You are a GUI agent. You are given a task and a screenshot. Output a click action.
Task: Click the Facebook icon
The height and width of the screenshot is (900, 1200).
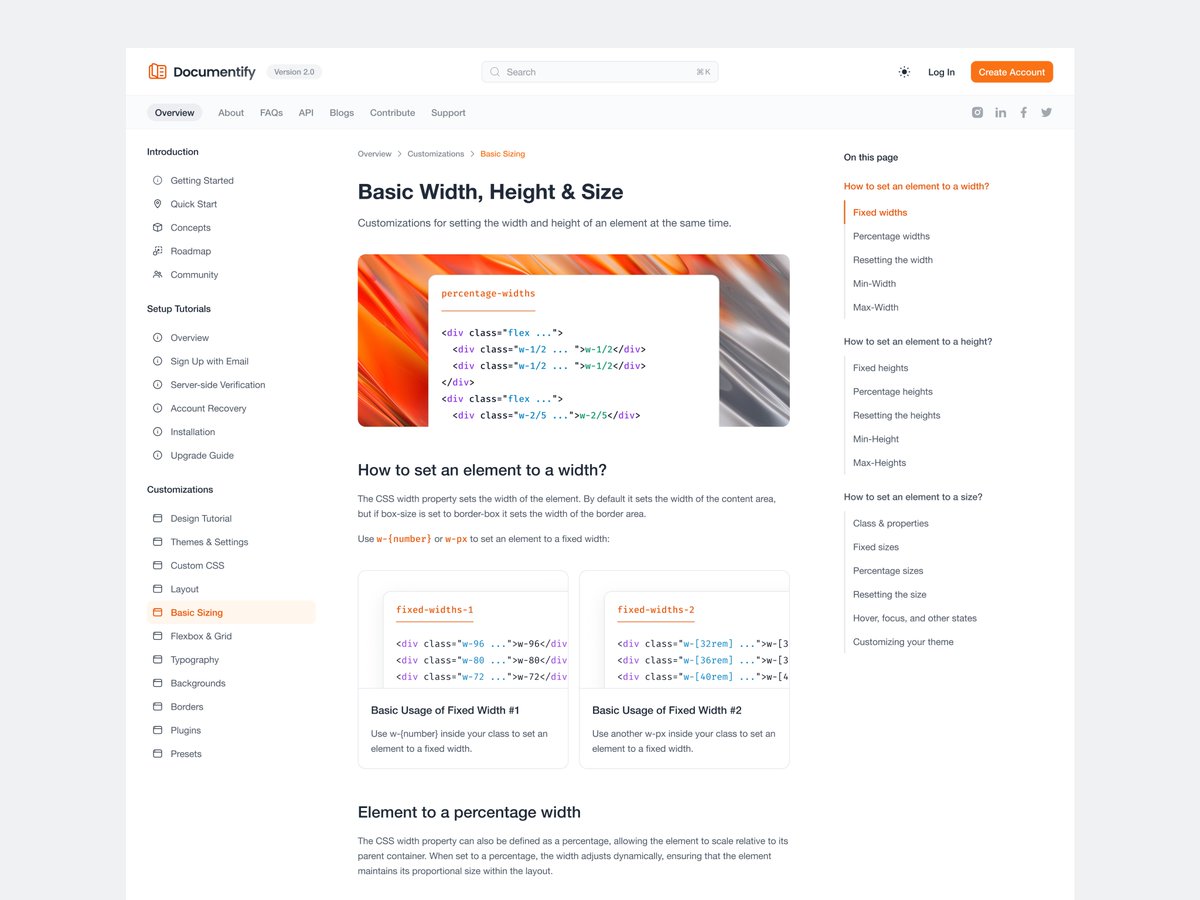1023,112
